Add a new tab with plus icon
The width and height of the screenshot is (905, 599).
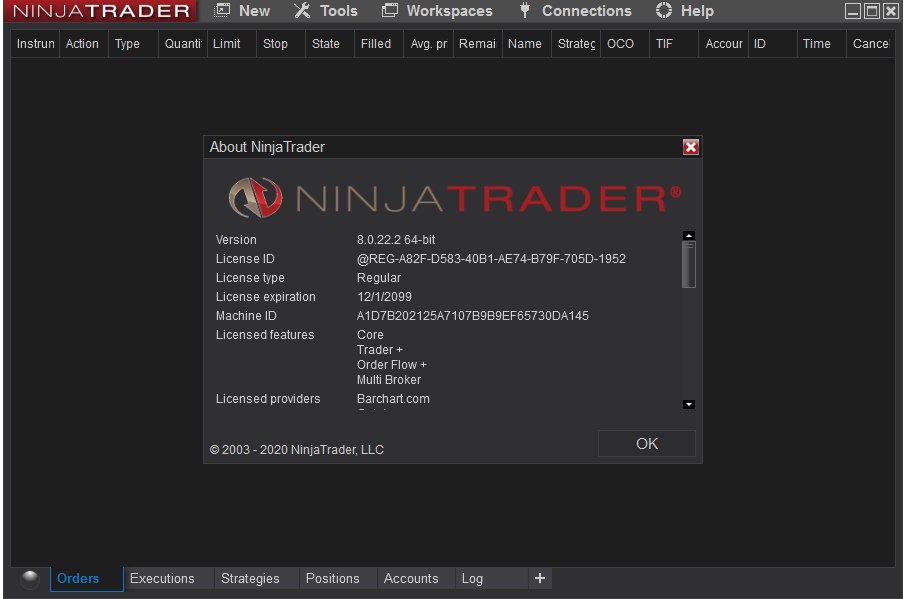coord(540,578)
